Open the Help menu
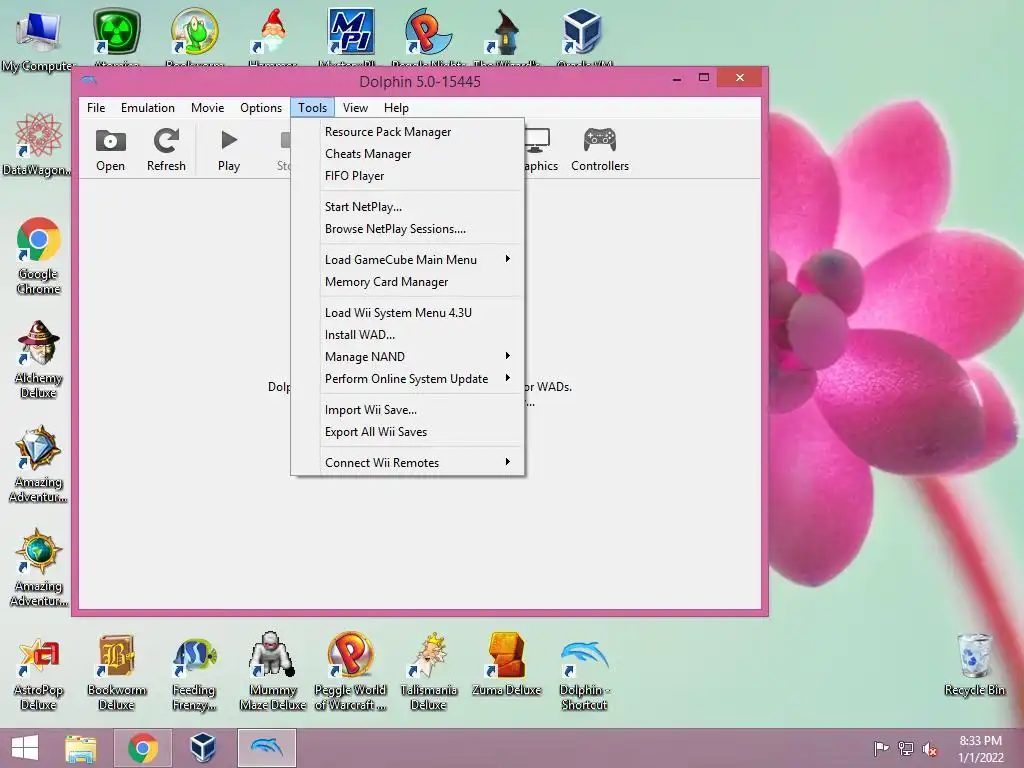The image size is (1024, 768). (396, 108)
